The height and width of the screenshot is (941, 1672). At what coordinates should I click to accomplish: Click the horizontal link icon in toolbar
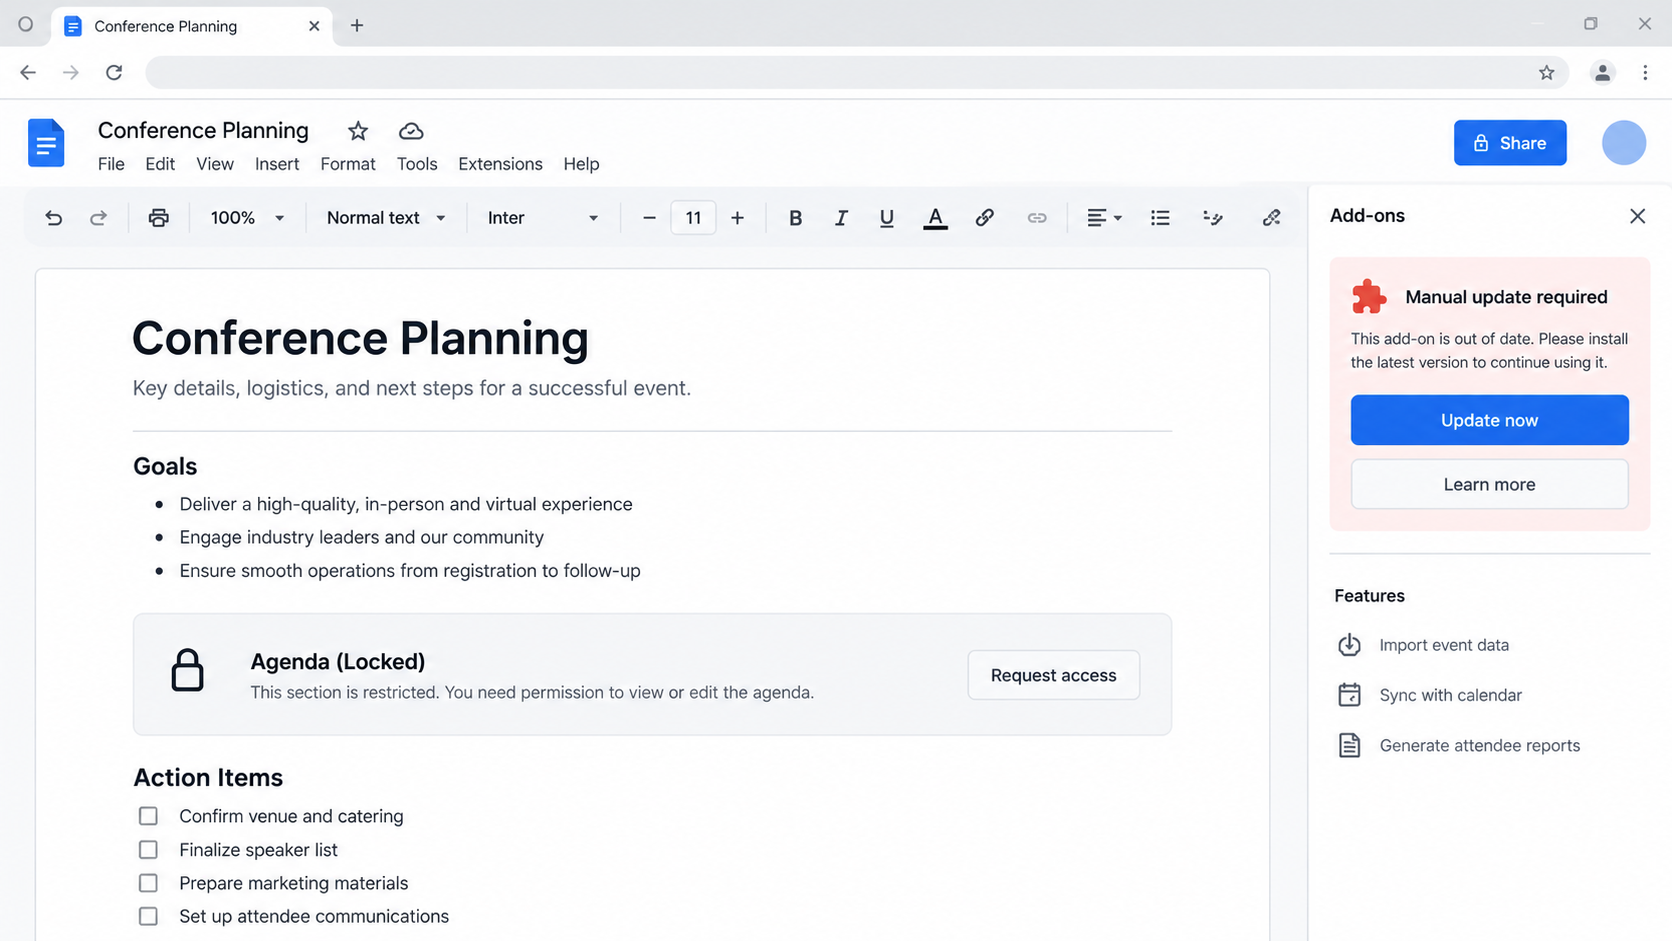[x=1037, y=217]
